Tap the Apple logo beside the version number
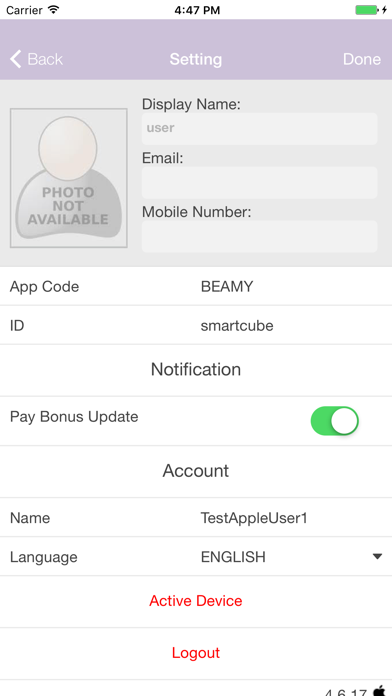 379,691
